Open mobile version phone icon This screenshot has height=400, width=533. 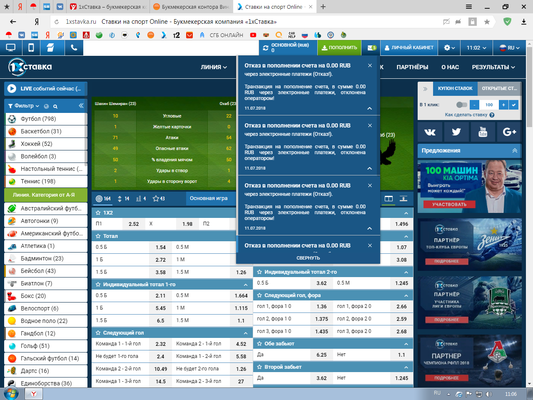click(x=31, y=48)
